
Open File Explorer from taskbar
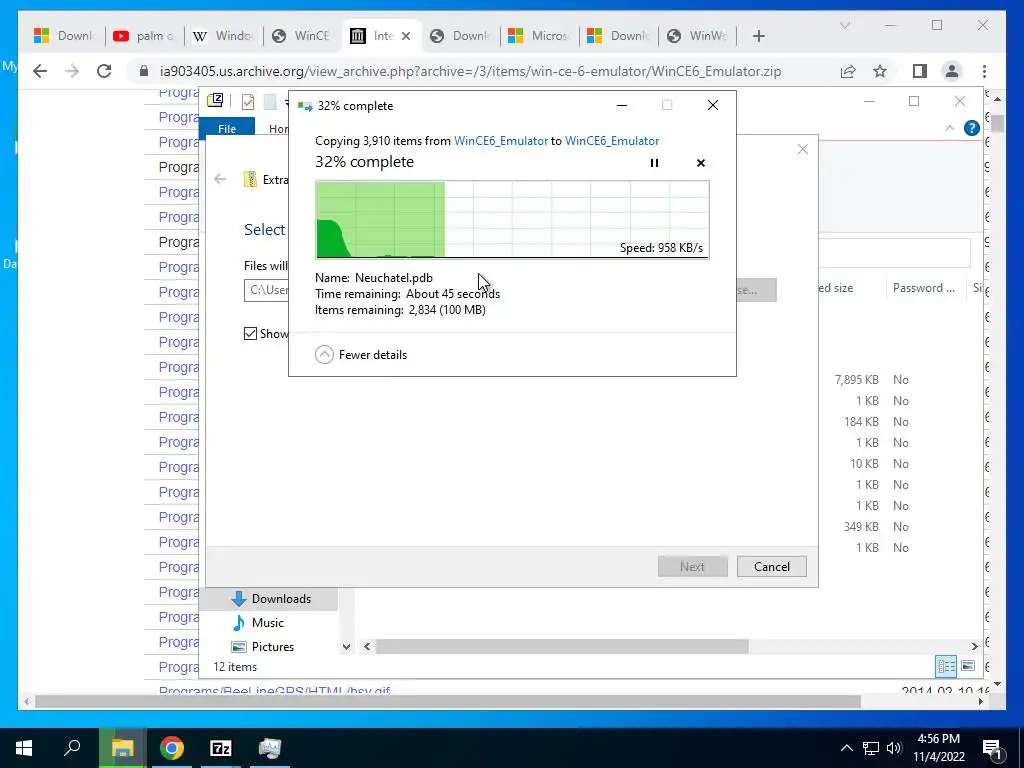point(122,748)
